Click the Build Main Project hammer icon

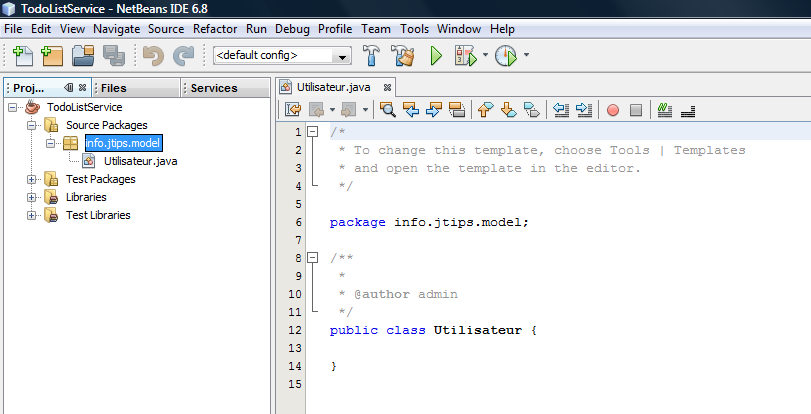[x=371, y=55]
